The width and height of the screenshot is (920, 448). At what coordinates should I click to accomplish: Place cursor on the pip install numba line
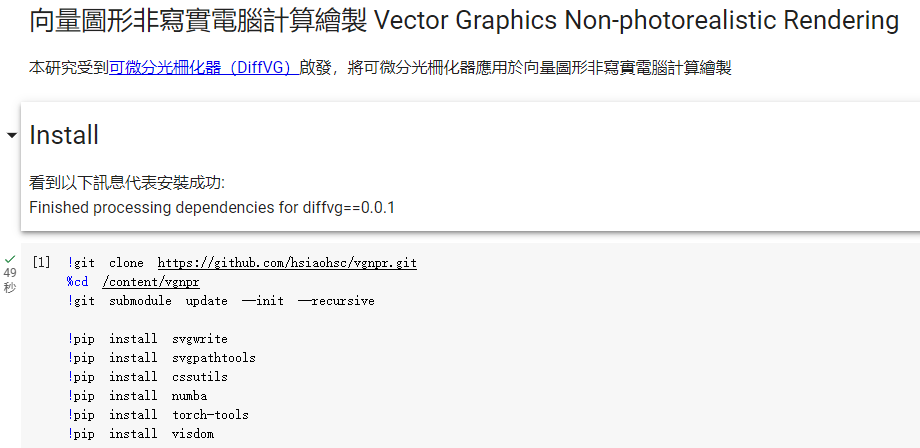[137, 396]
